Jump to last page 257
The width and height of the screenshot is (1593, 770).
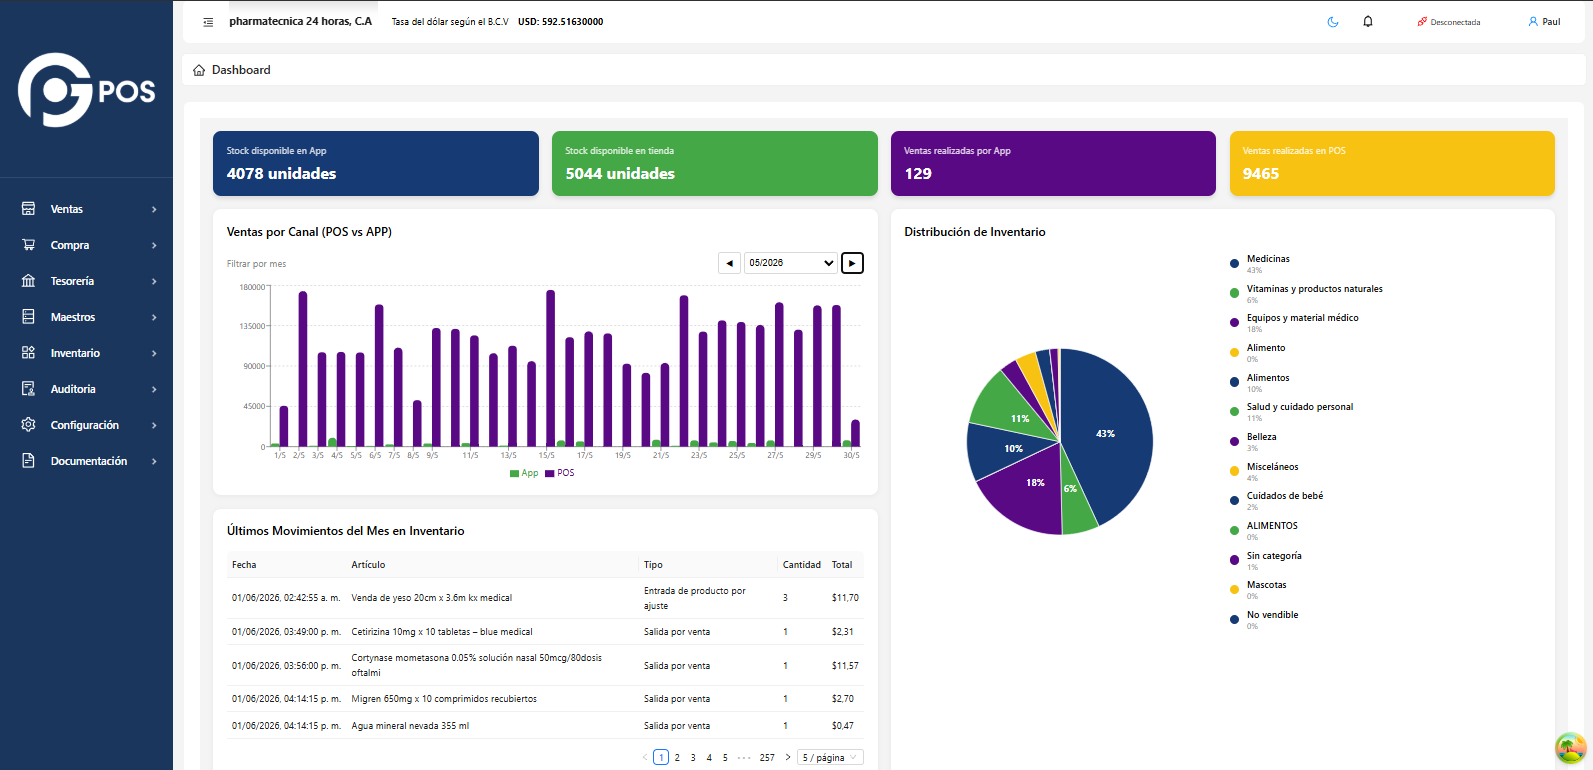(x=767, y=758)
